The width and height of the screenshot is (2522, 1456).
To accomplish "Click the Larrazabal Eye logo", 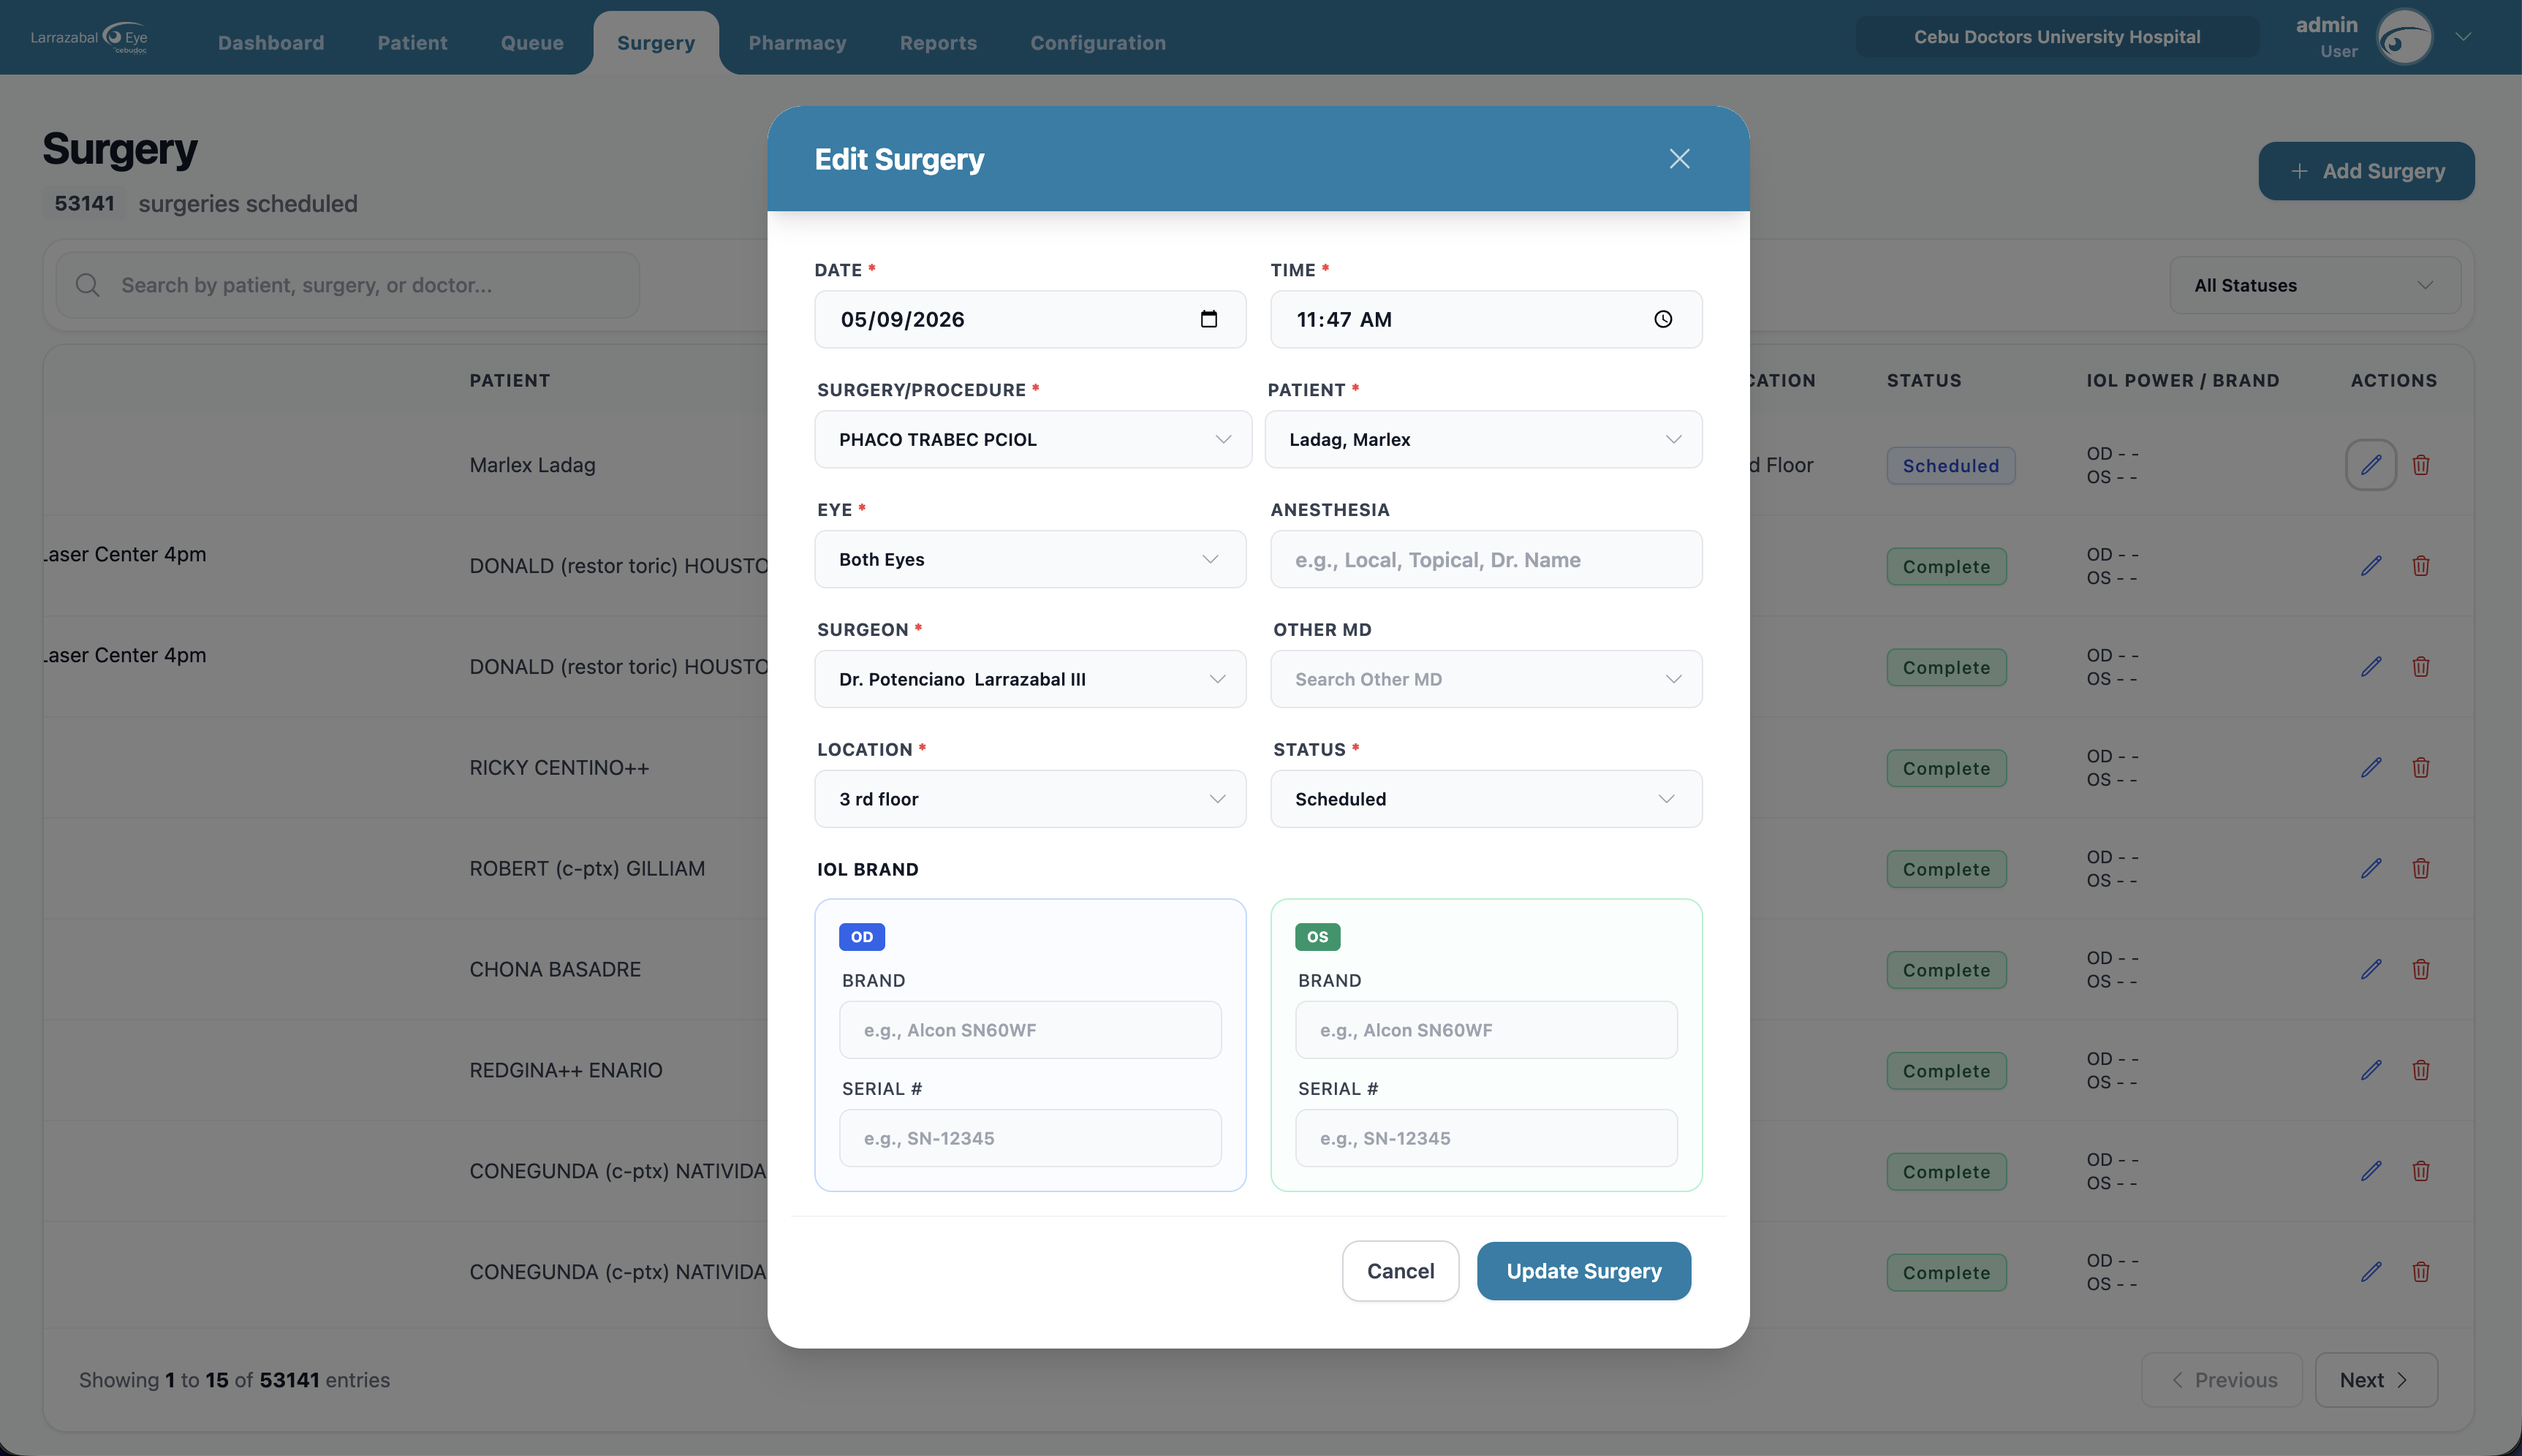I will click(89, 38).
